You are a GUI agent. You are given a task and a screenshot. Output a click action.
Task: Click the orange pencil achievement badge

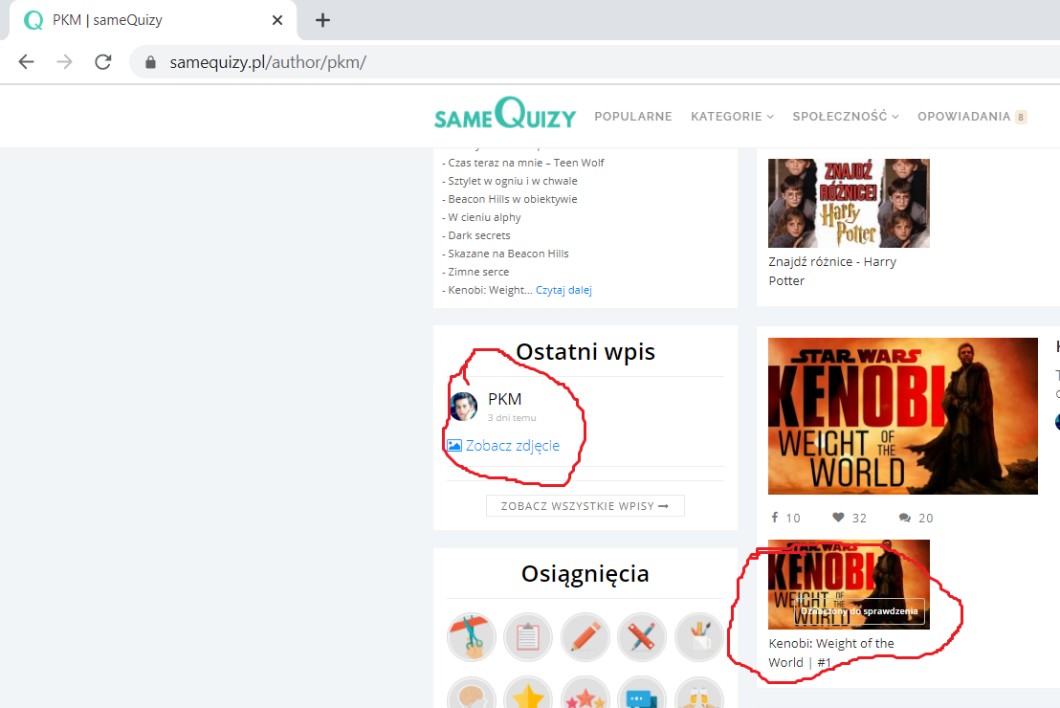[x=585, y=637]
